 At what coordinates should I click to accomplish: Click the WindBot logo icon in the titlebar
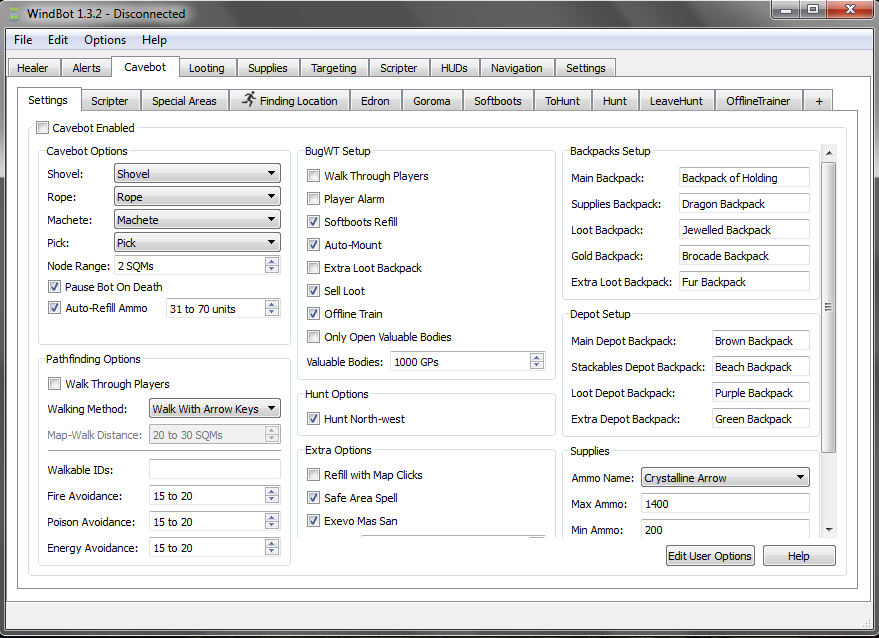click(x=14, y=12)
